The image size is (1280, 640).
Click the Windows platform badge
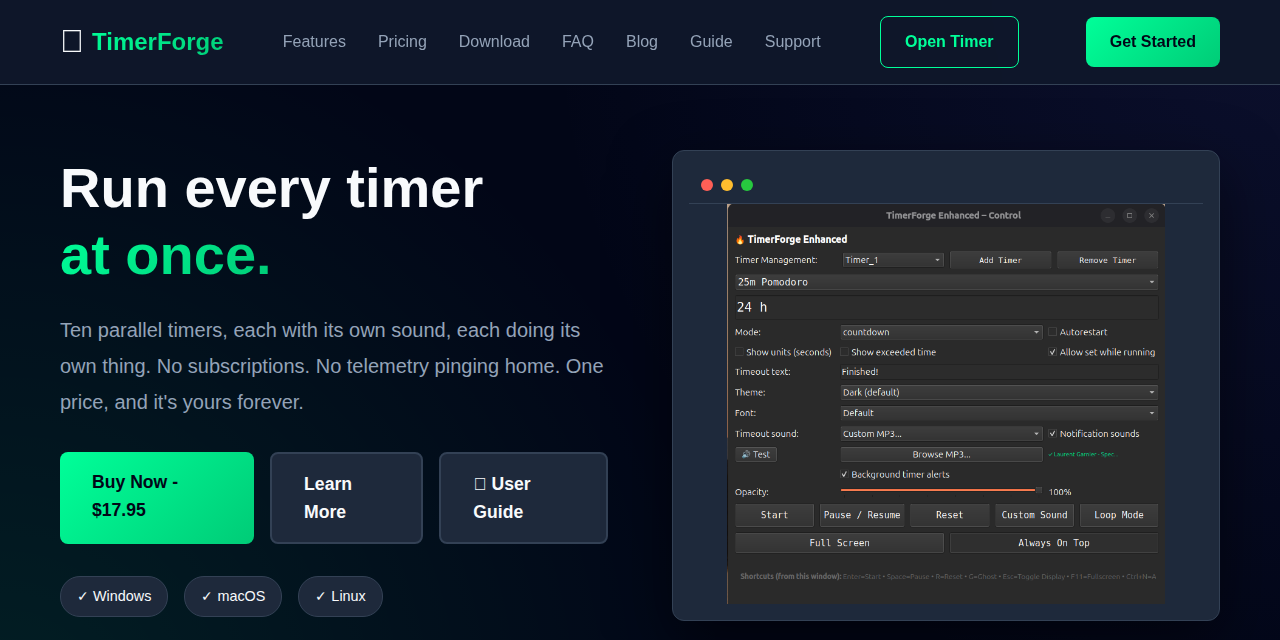point(114,596)
